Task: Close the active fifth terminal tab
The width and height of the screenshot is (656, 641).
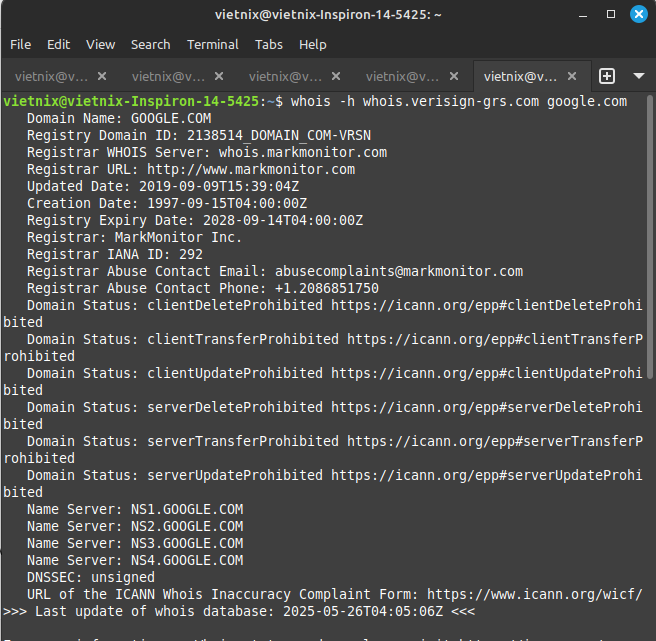Action: [572, 76]
